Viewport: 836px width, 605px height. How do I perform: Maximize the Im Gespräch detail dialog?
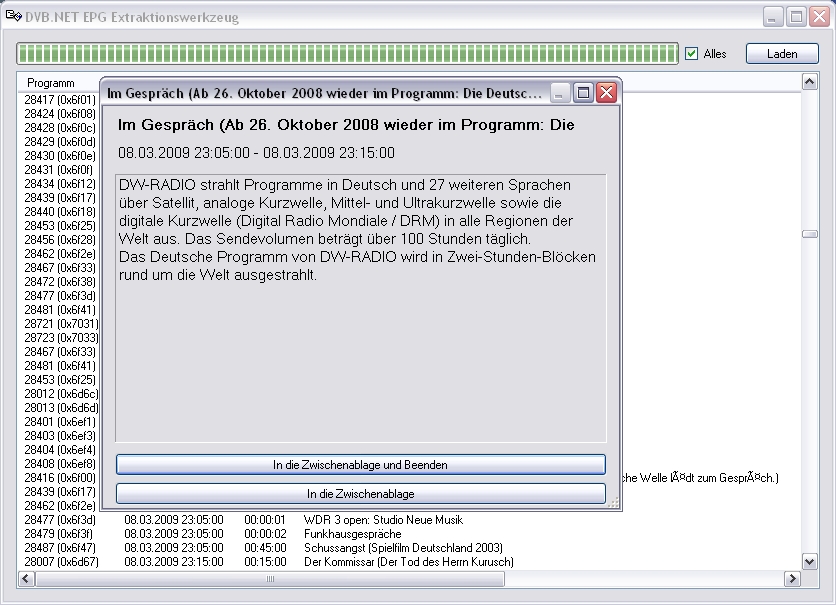[x=584, y=93]
